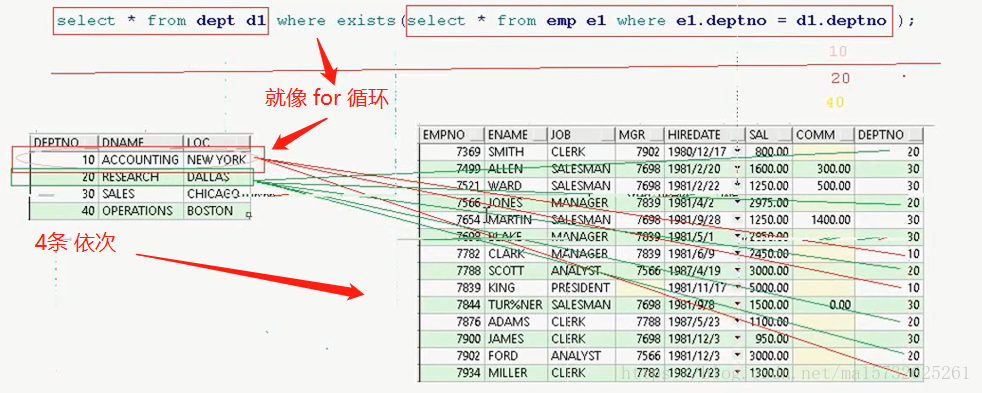982x393 pixels.
Task: Select the MILLER name cell
Action: (516, 372)
